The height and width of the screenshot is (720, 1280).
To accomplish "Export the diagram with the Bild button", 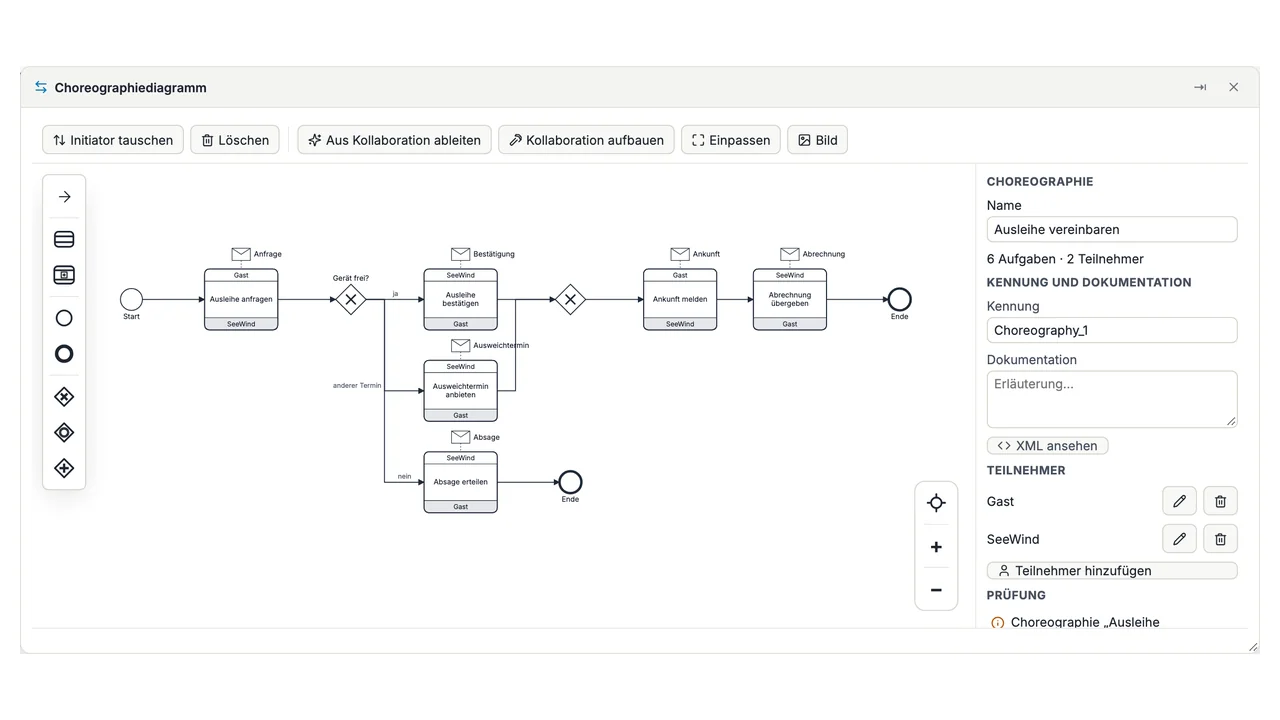I will pos(817,140).
